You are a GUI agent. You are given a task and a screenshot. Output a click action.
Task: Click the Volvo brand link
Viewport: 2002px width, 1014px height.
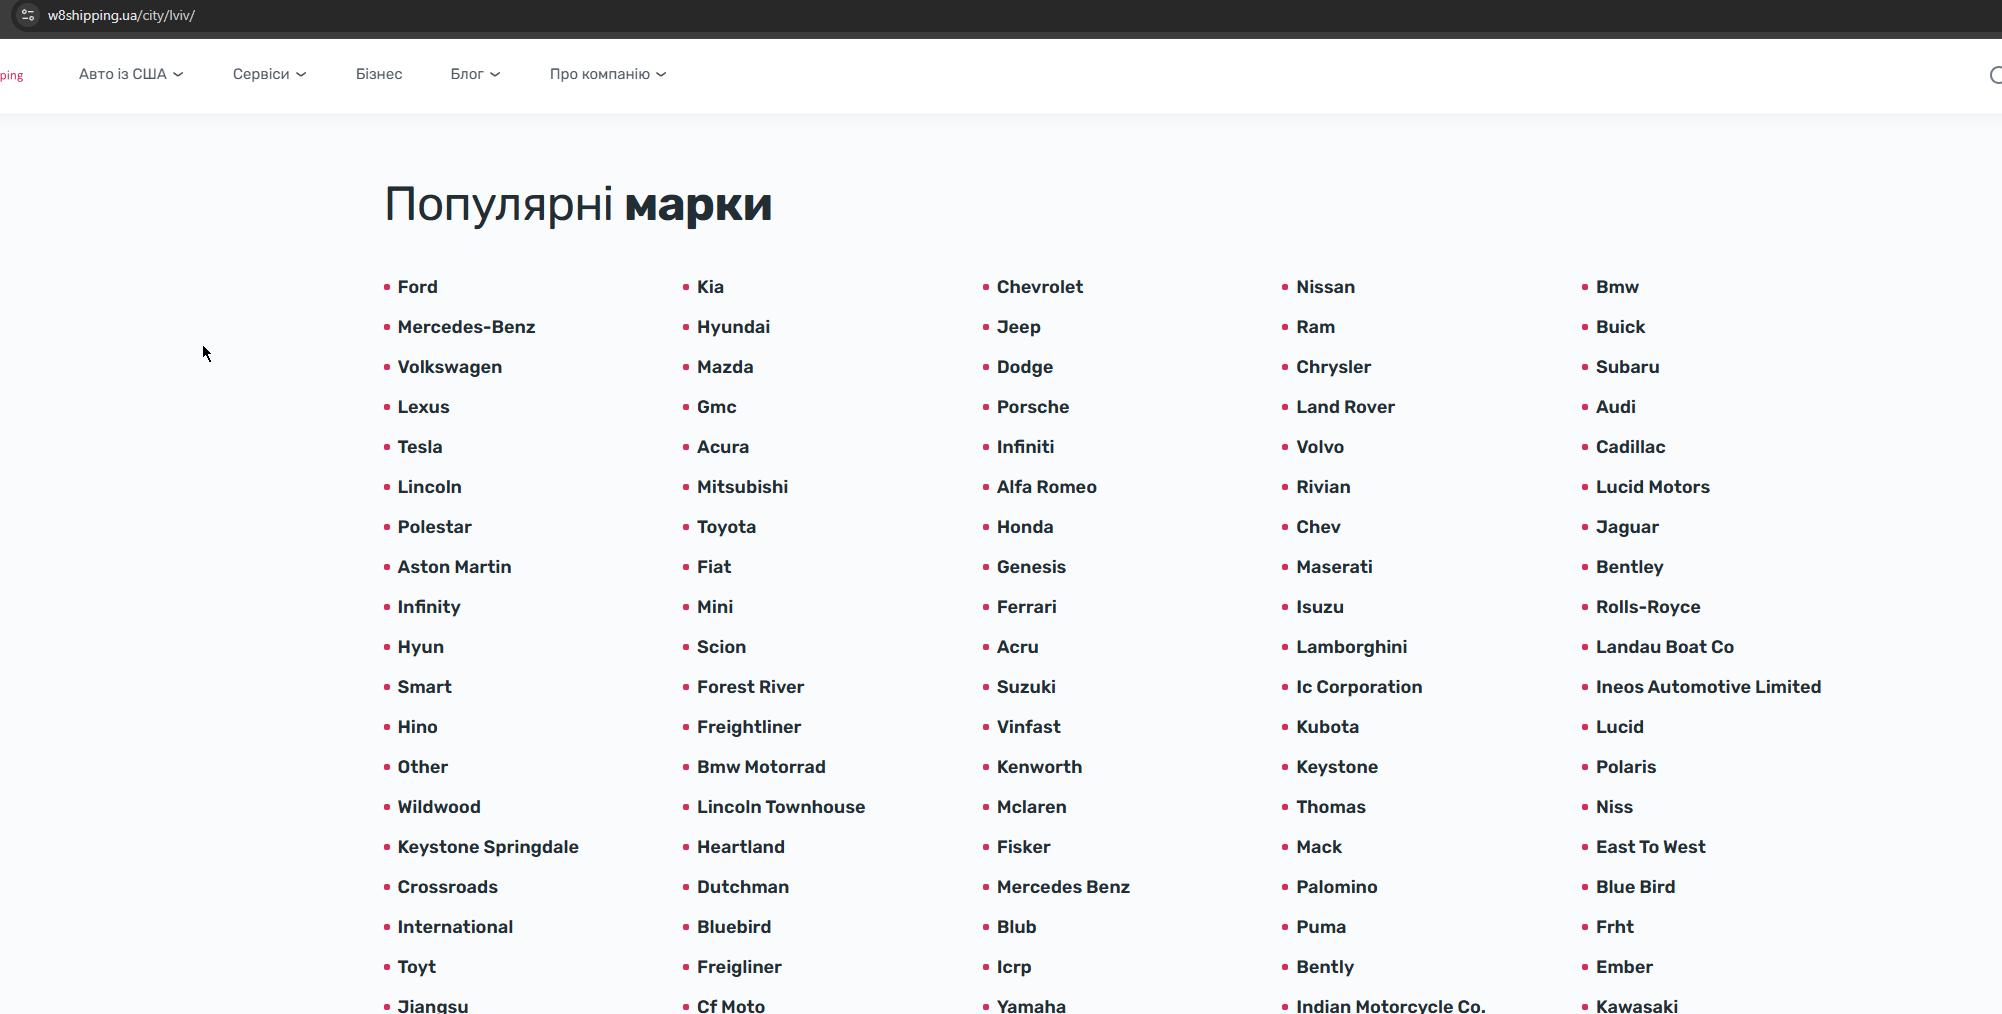(x=1320, y=447)
